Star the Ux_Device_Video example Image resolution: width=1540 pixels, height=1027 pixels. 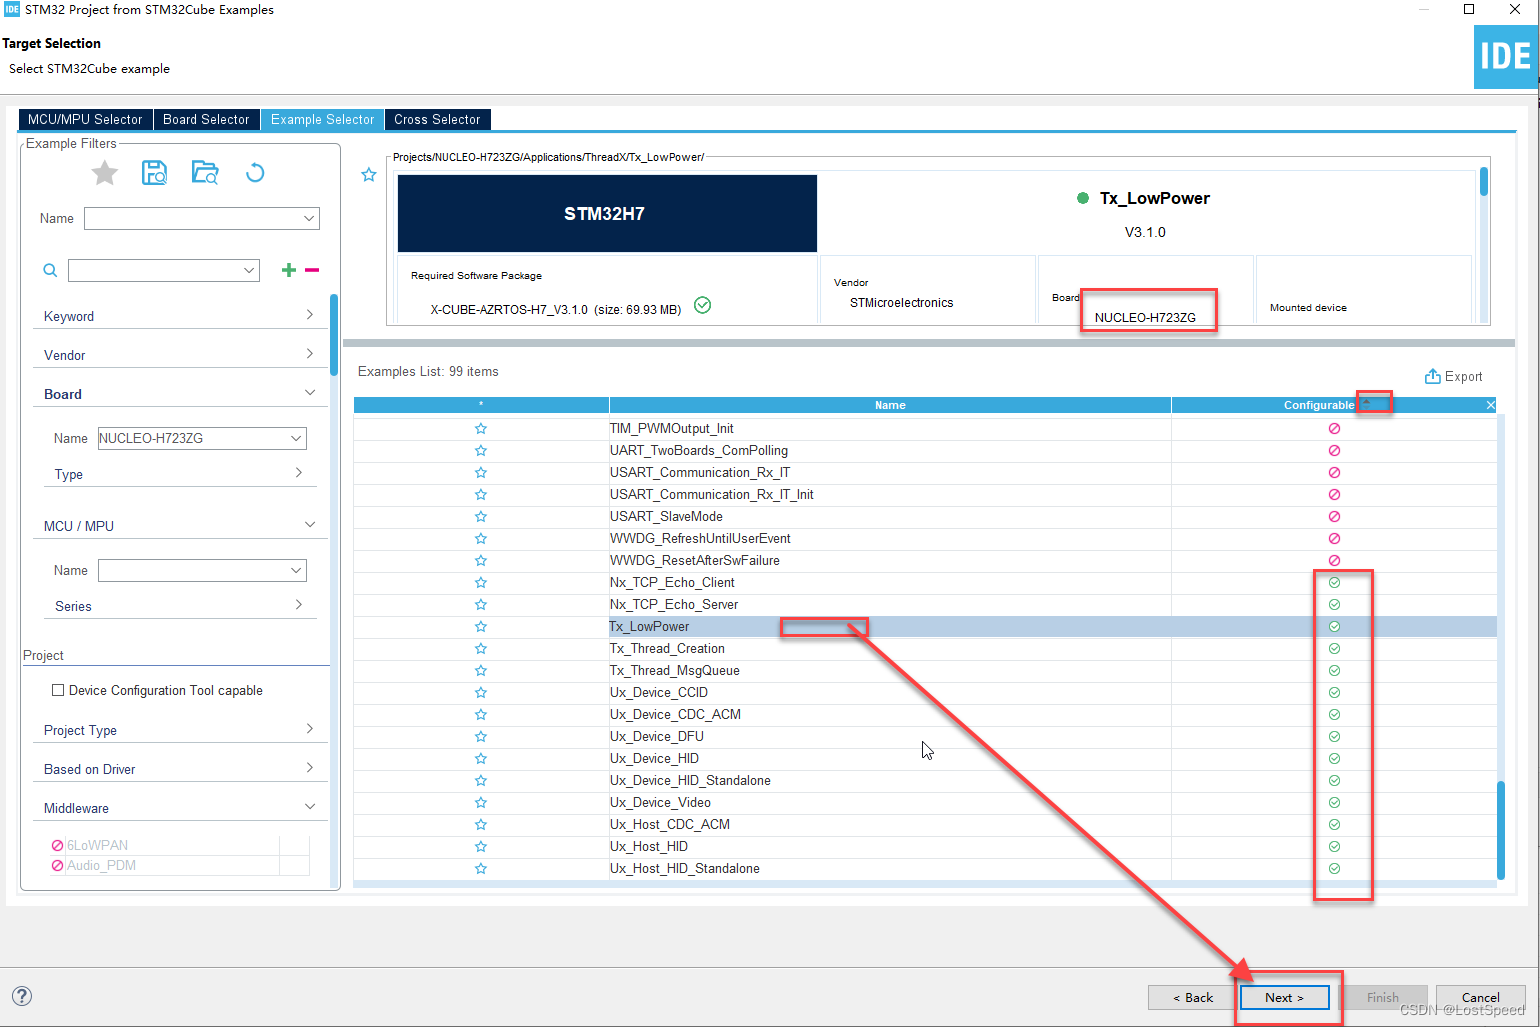click(481, 802)
